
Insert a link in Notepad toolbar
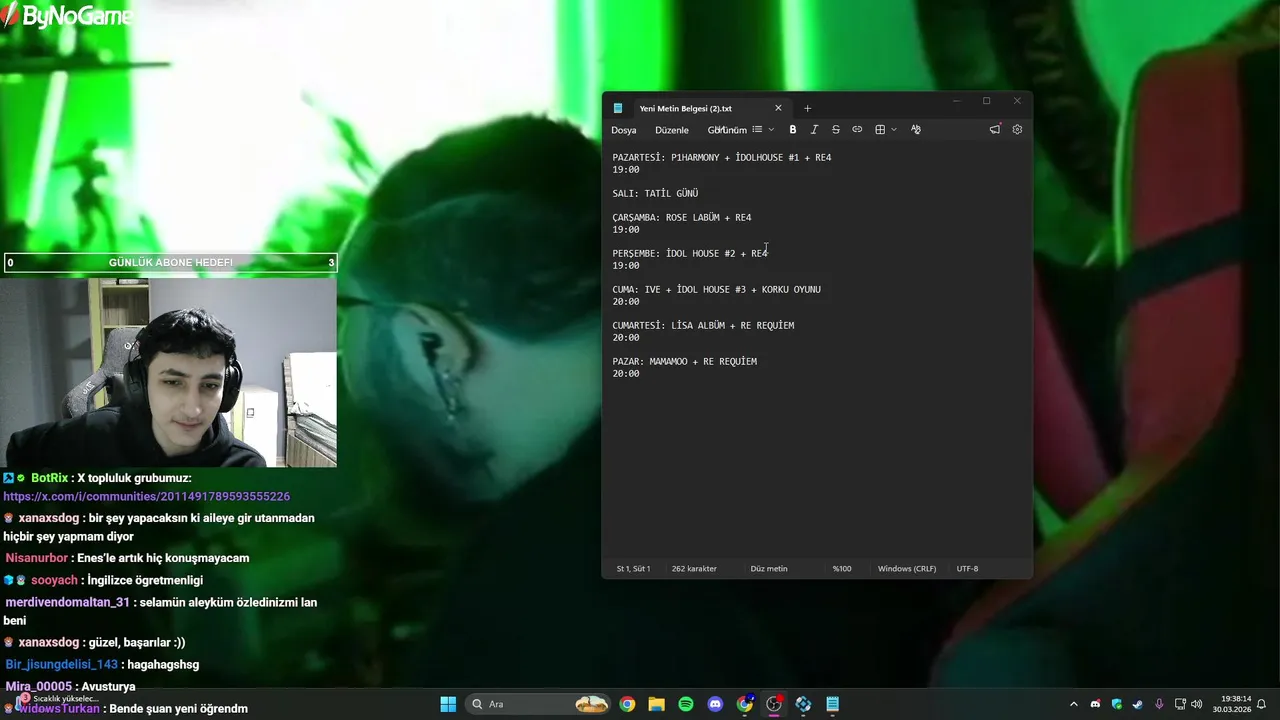[857, 130]
